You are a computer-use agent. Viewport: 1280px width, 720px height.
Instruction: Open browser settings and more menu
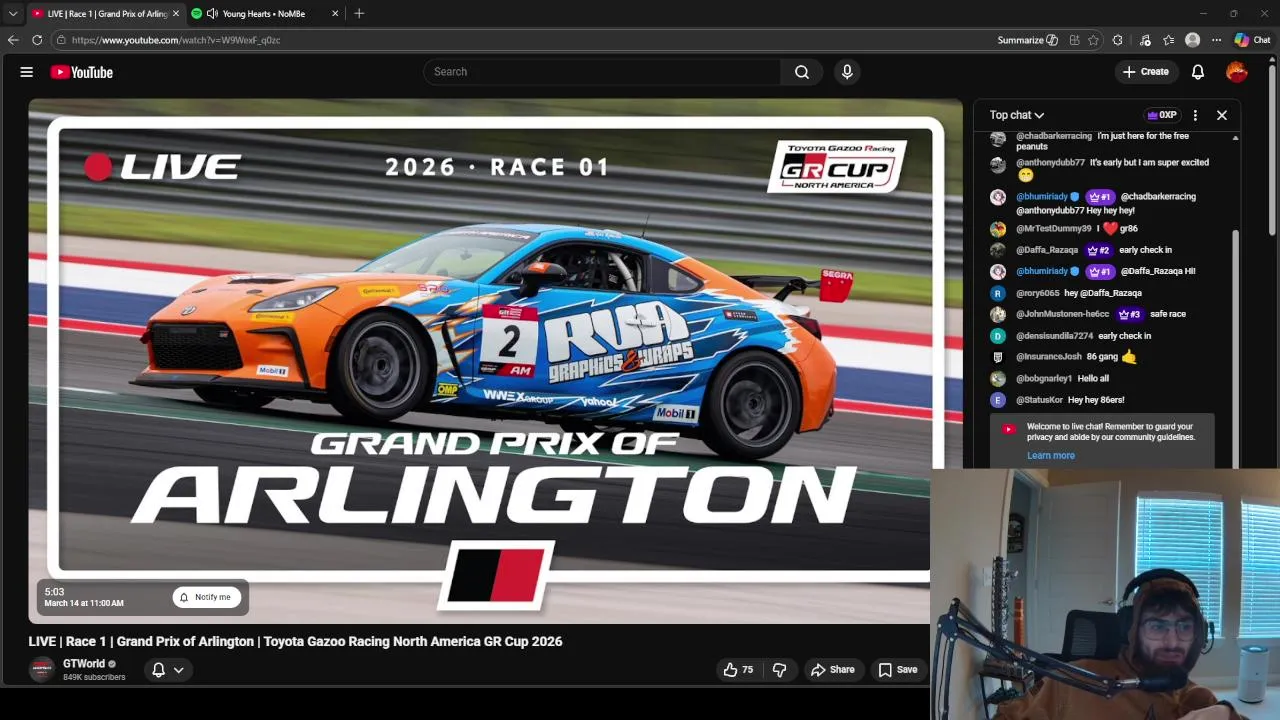click(1216, 40)
